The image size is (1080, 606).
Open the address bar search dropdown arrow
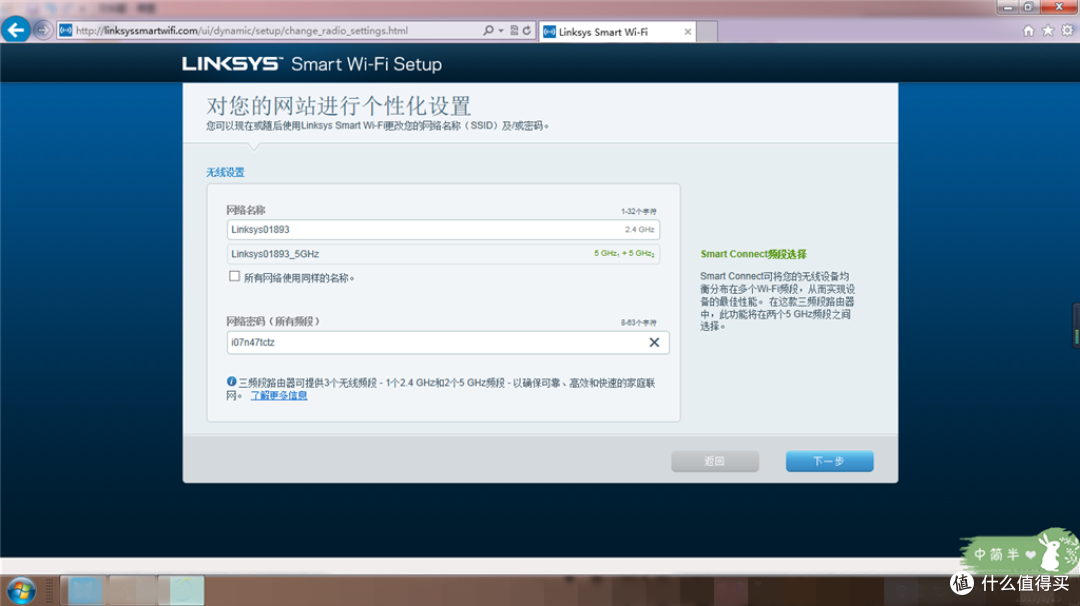tap(501, 31)
